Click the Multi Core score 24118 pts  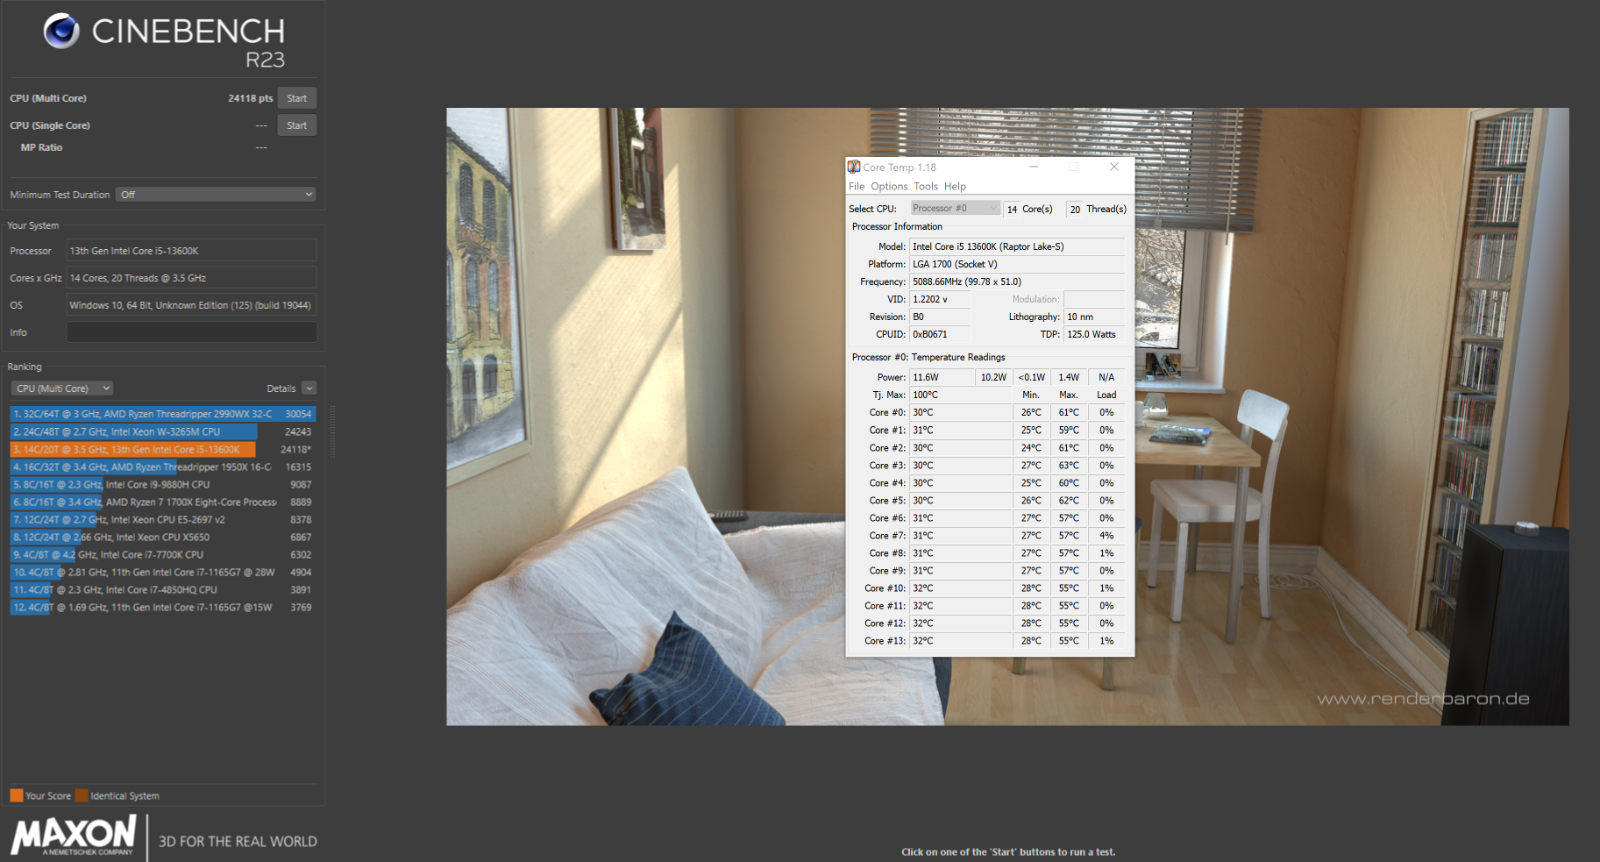pos(250,98)
